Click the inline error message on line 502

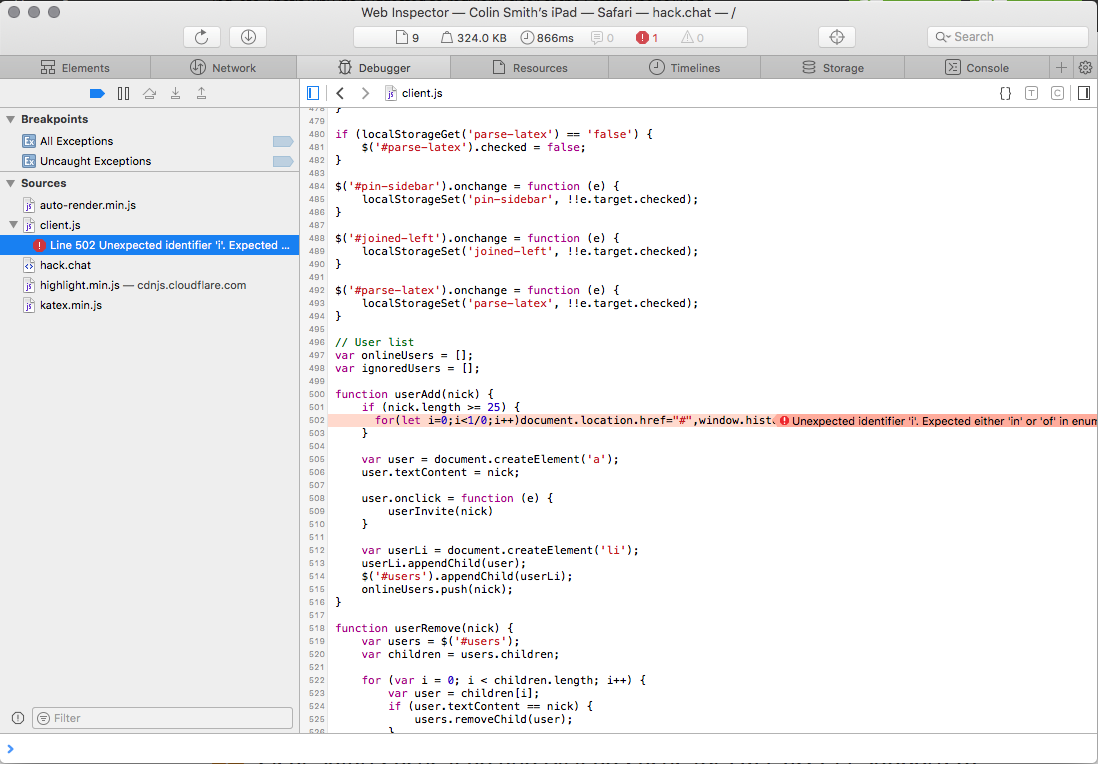pyautogui.click(x=937, y=421)
